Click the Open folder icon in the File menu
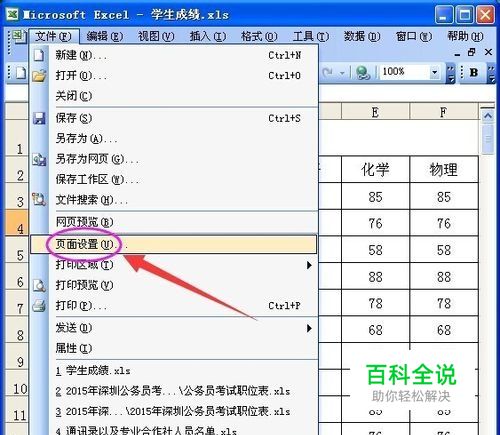The height and width of the screenshot is (435, 500). [39, 76]
